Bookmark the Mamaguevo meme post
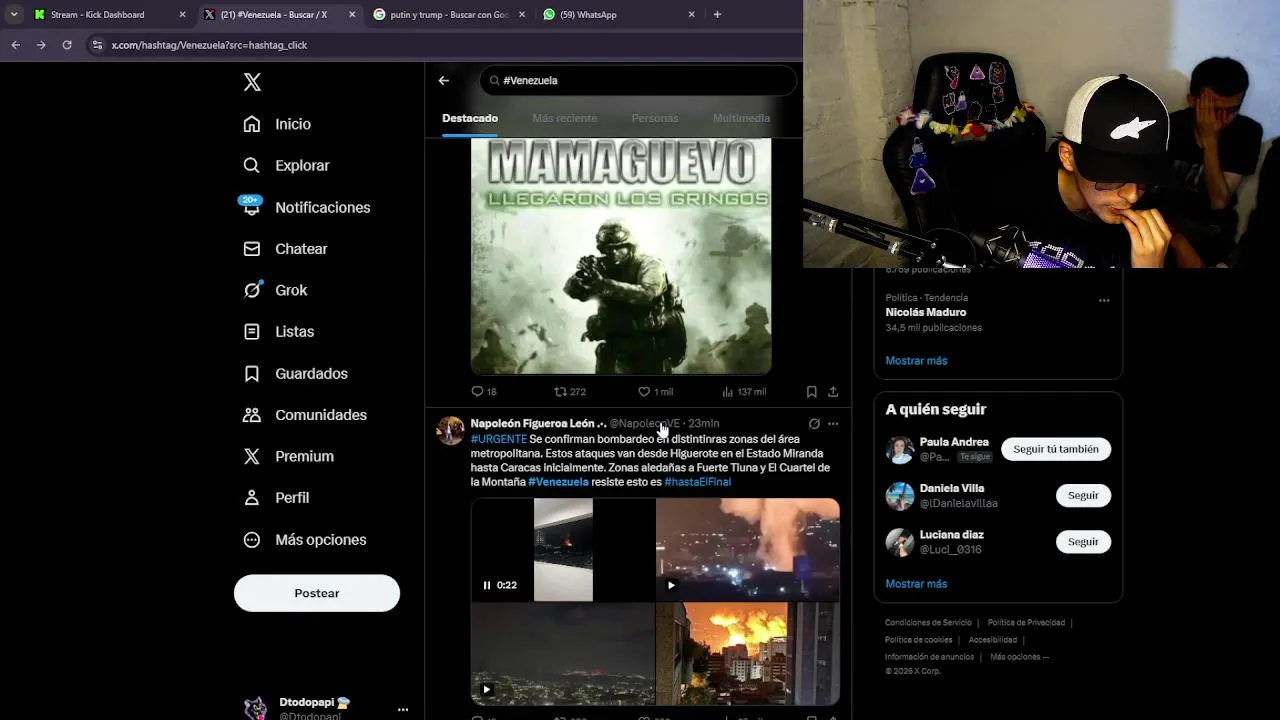Image resolution: width=1280 pixels, height=720 pixels. tap(812, 392)
